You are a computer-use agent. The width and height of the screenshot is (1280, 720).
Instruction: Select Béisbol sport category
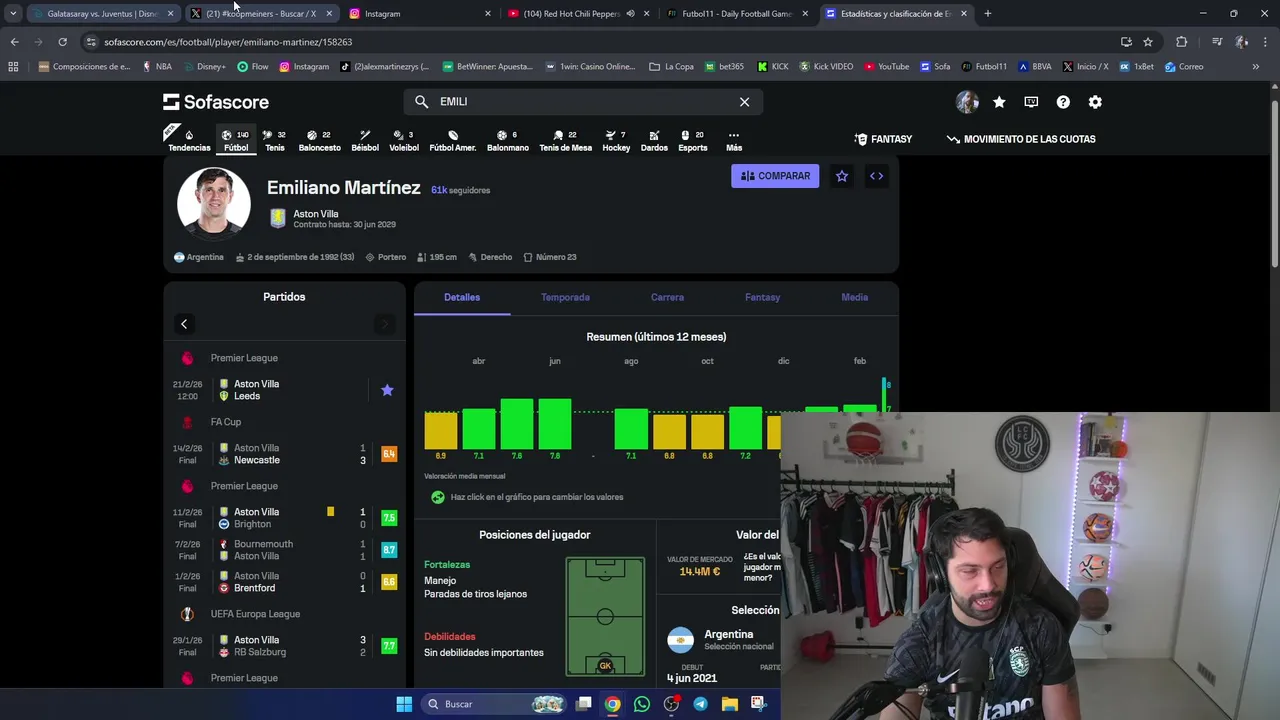point(365,140)
